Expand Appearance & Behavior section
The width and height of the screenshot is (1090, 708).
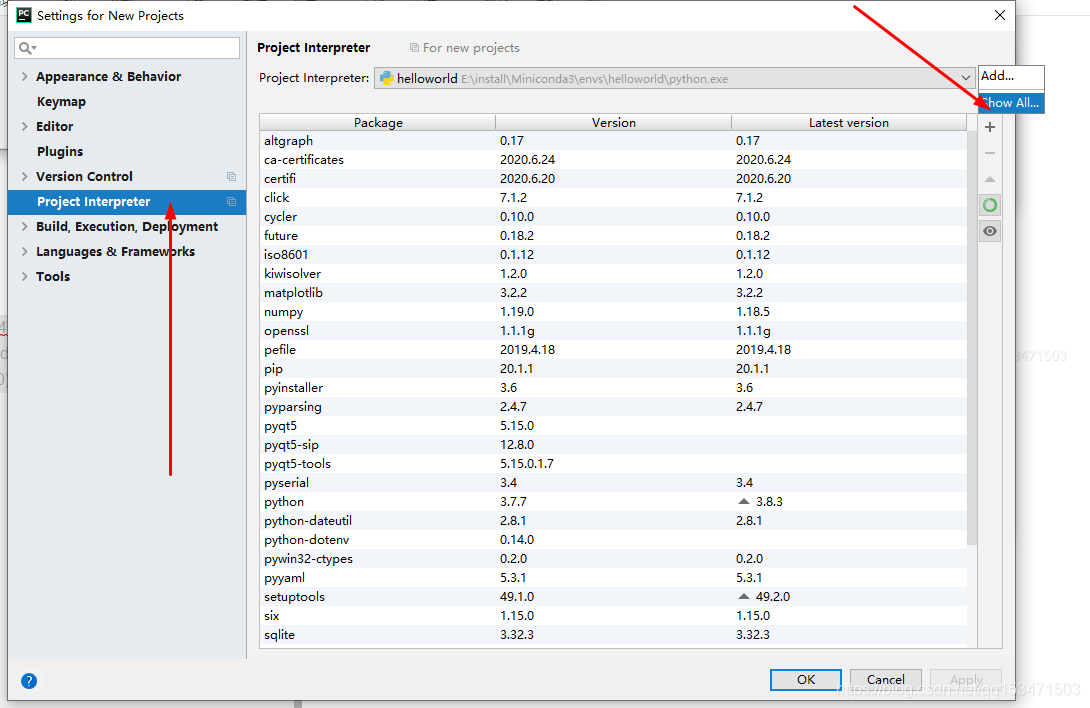(24, 77)
